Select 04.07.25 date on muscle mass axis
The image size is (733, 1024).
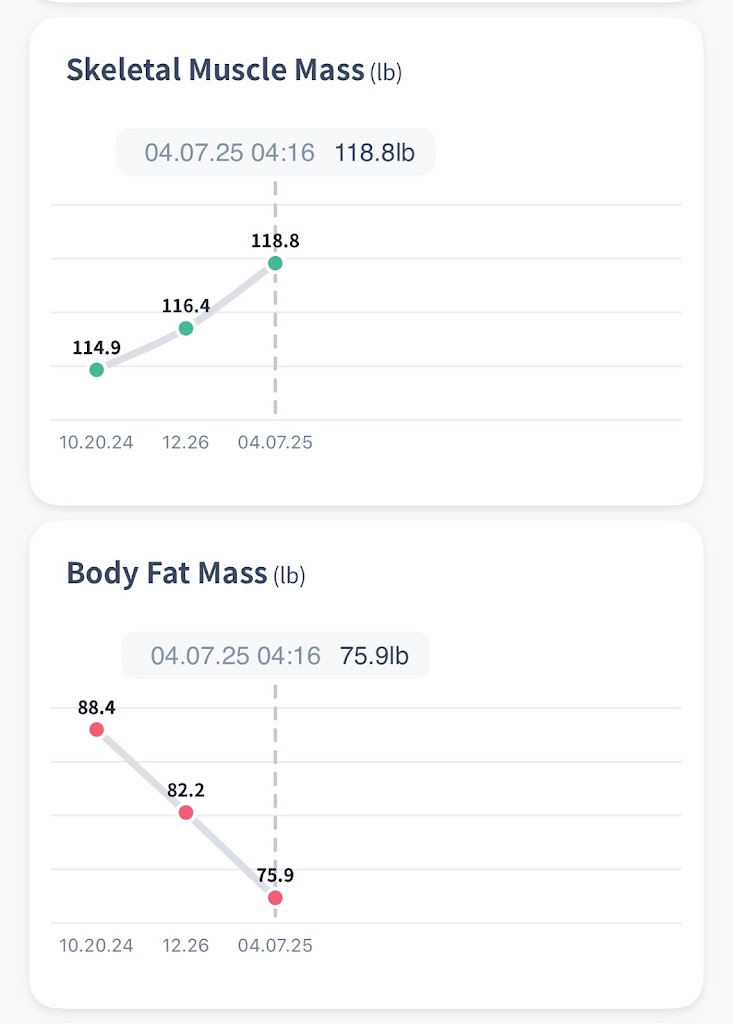[x=275, y=442]
